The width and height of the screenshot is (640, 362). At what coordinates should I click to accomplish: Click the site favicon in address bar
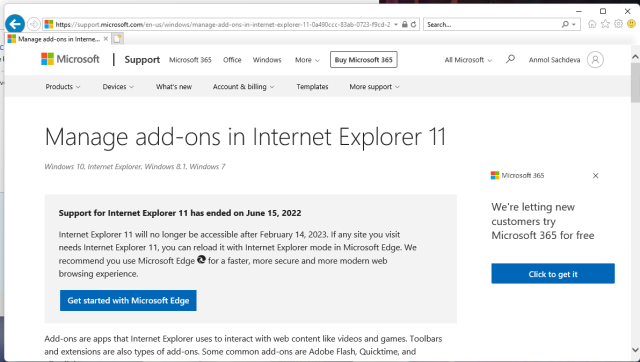49,24
